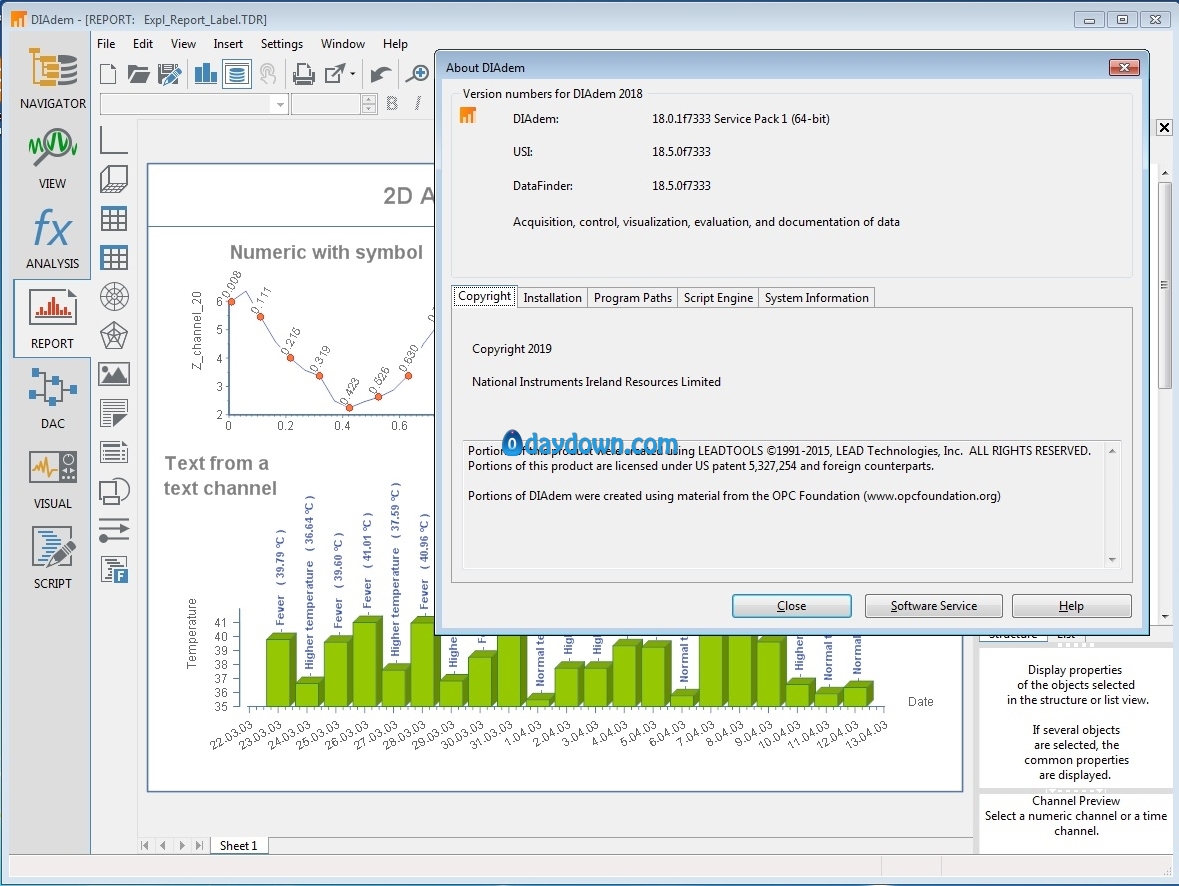Close the About DIAdem dialog with X
This screenshot has width=1179, height=886.
1124,68
